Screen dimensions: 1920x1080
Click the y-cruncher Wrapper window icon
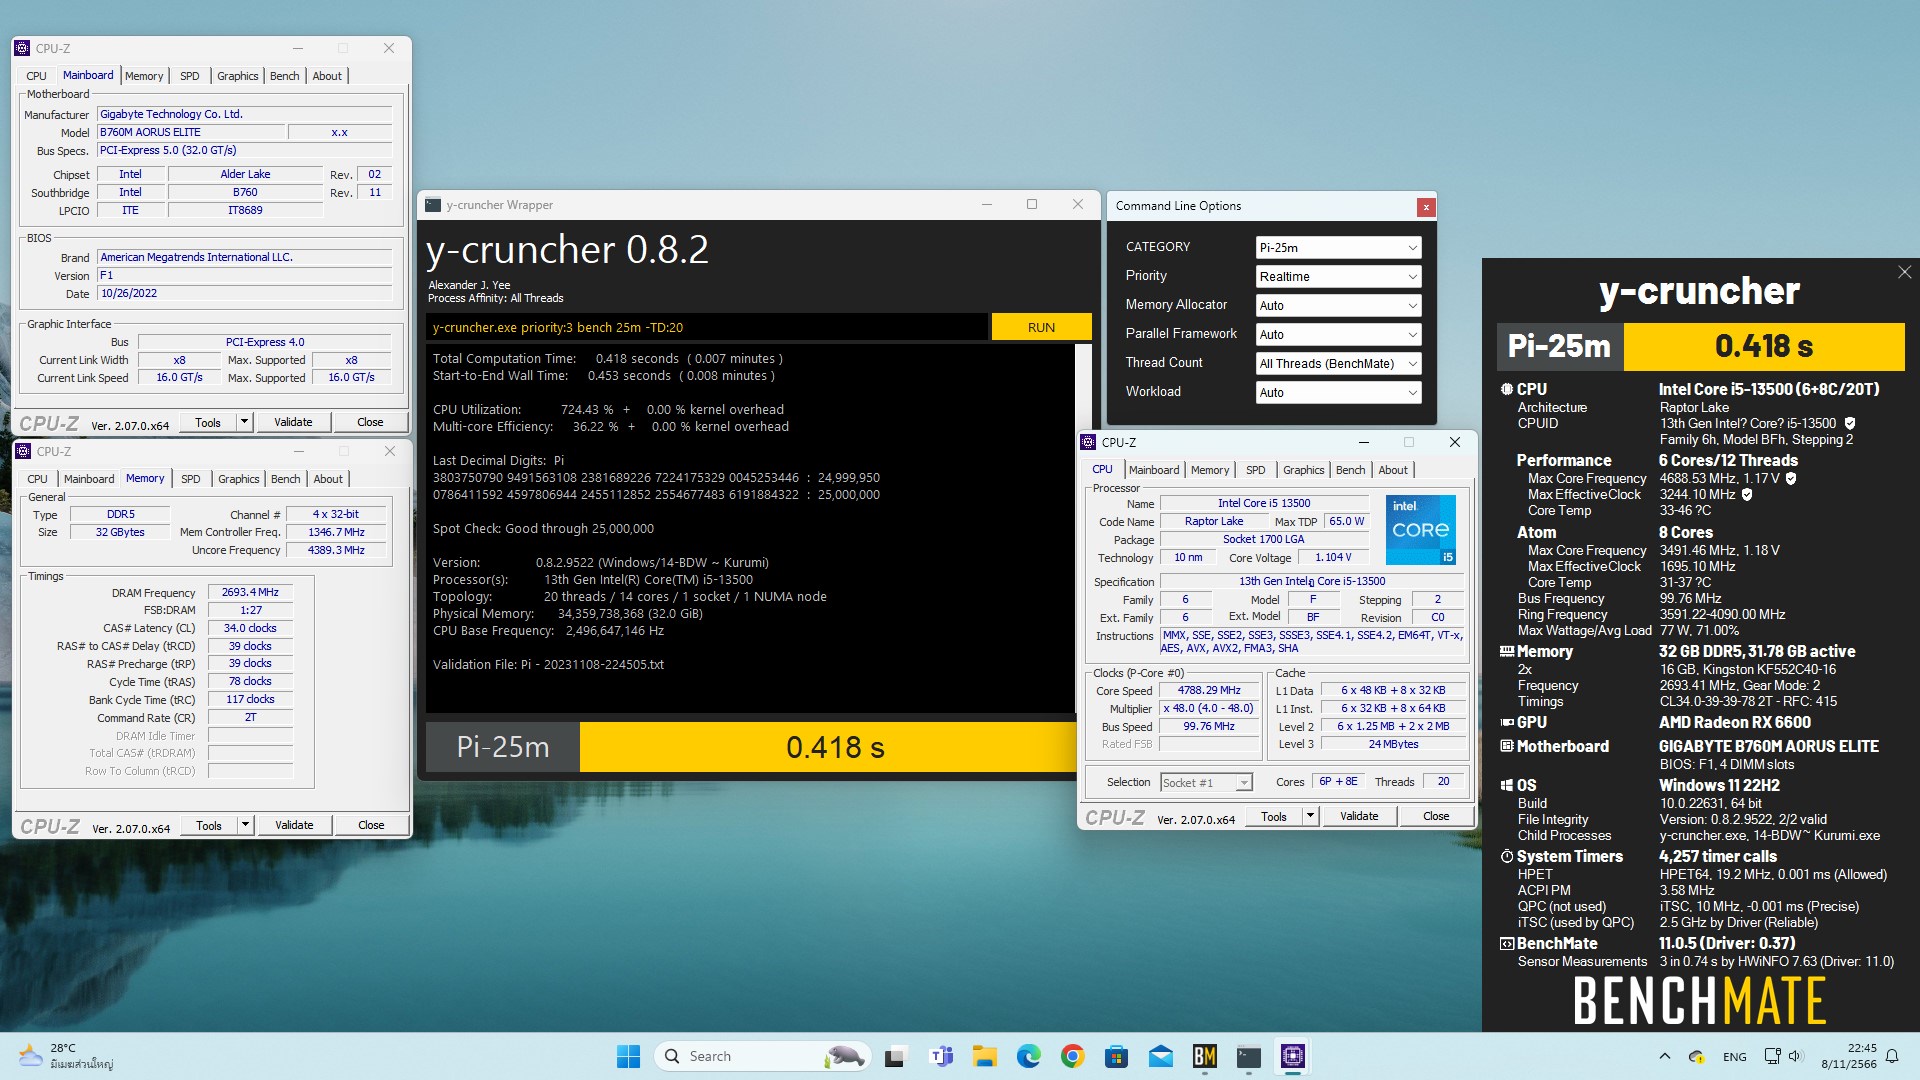coord(433,205)
